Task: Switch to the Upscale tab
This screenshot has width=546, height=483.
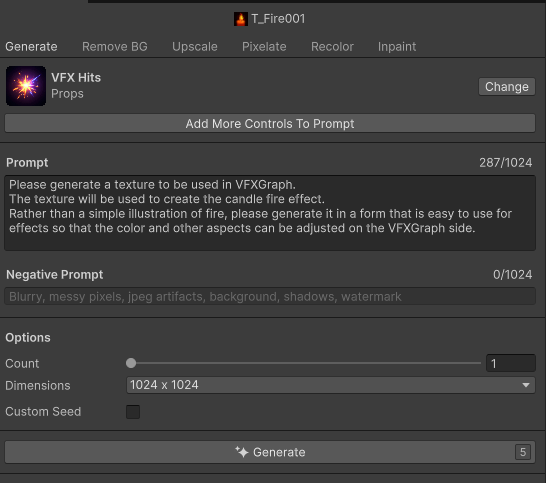Action: click(195, 47)
